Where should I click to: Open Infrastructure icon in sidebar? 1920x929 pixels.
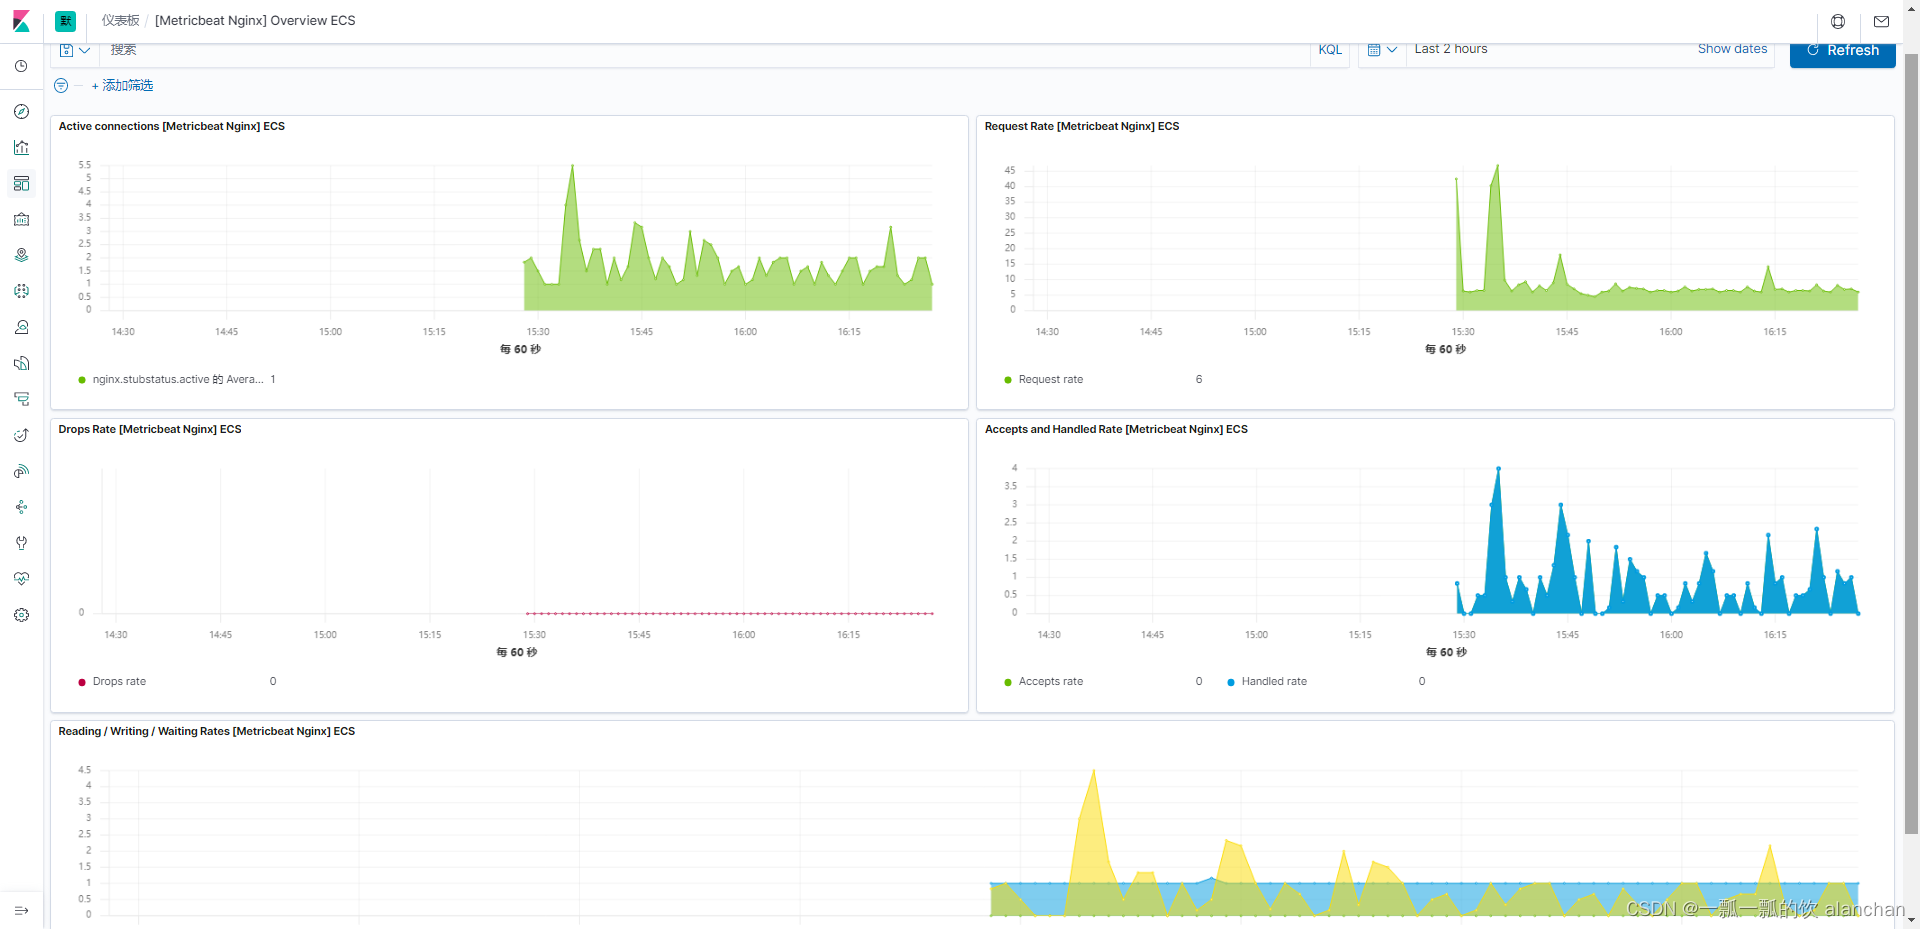coord(21,328)
